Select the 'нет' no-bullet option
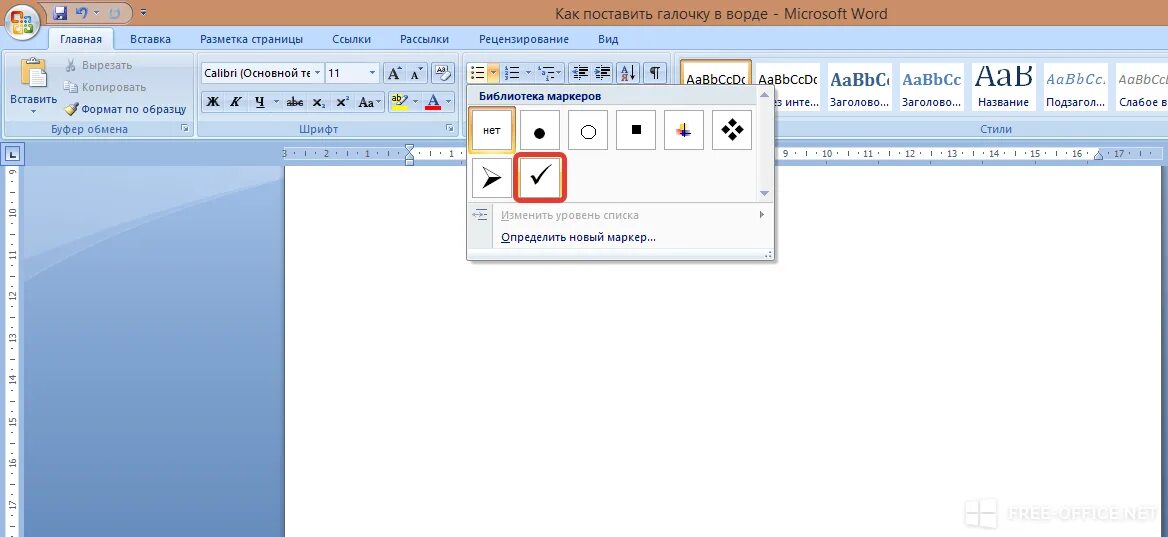The height and width of the screenshot is (537, 1168). tap(492, 130)
